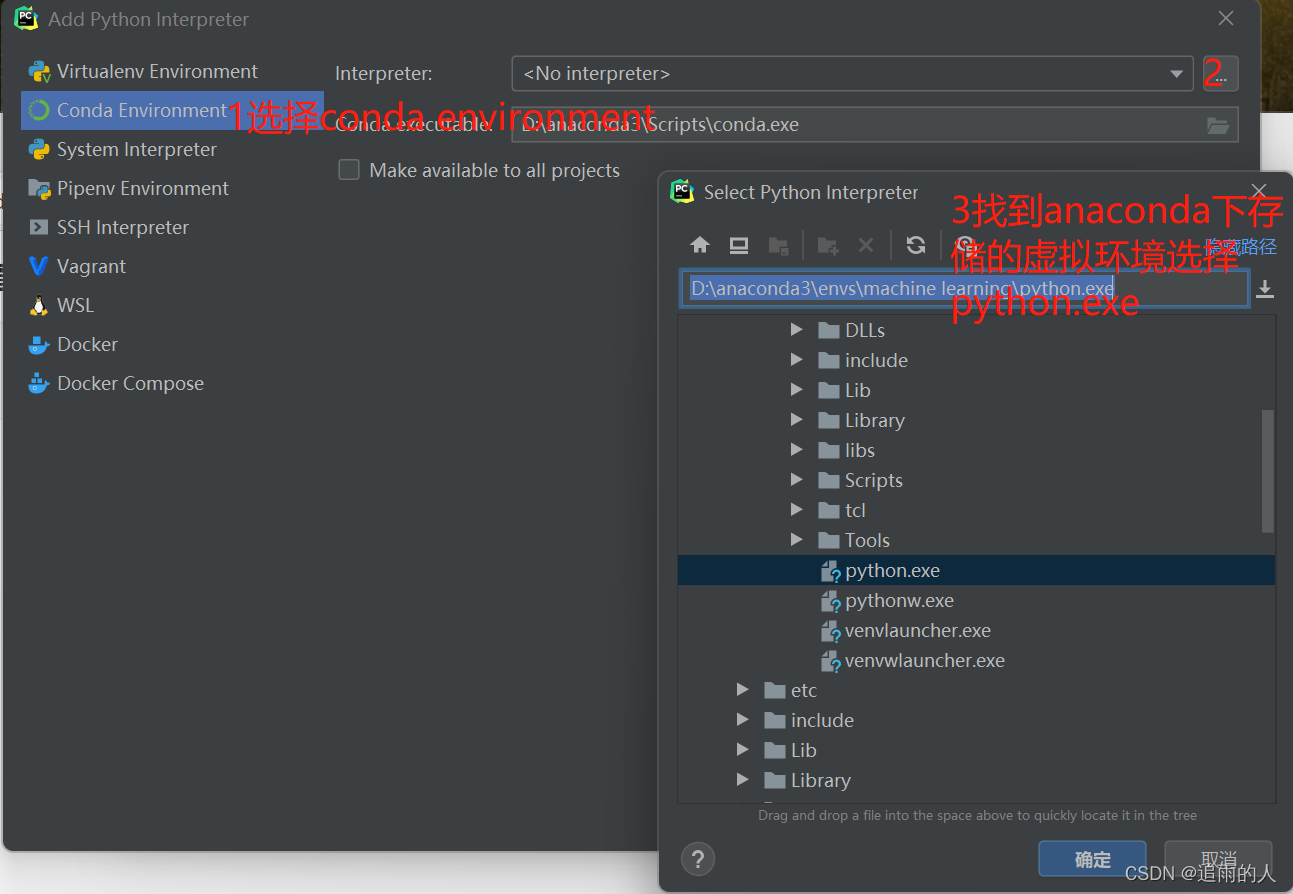Delete selected item with X icon
This screenshot has height=894, width=1293.
pyautogui.click(x=866, y=245)
